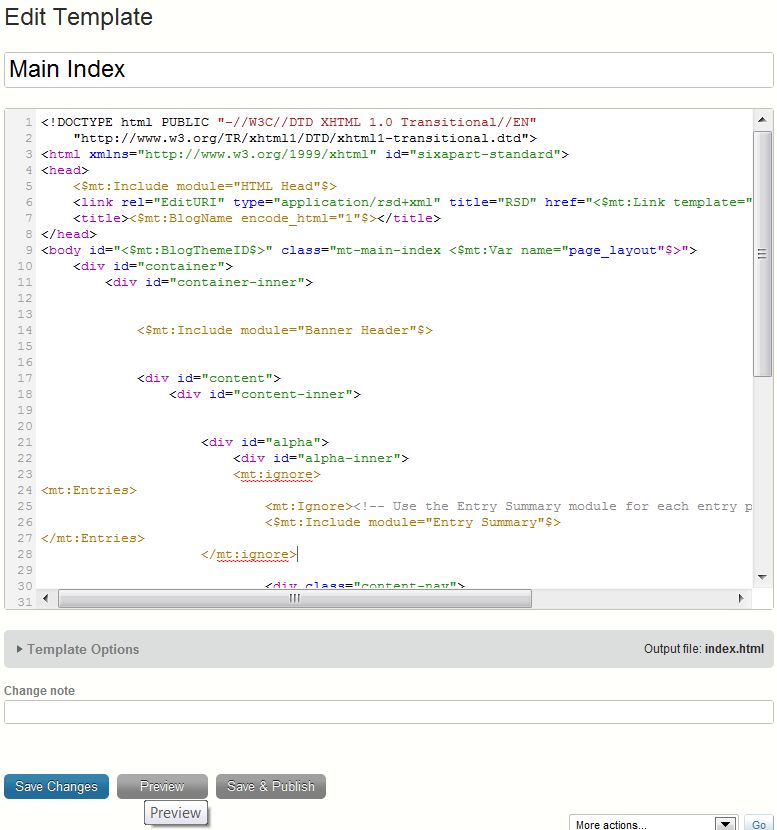Click the </head> tag on line 8
The width and height of the screenshot is (777, 830).
coord(69,234)
